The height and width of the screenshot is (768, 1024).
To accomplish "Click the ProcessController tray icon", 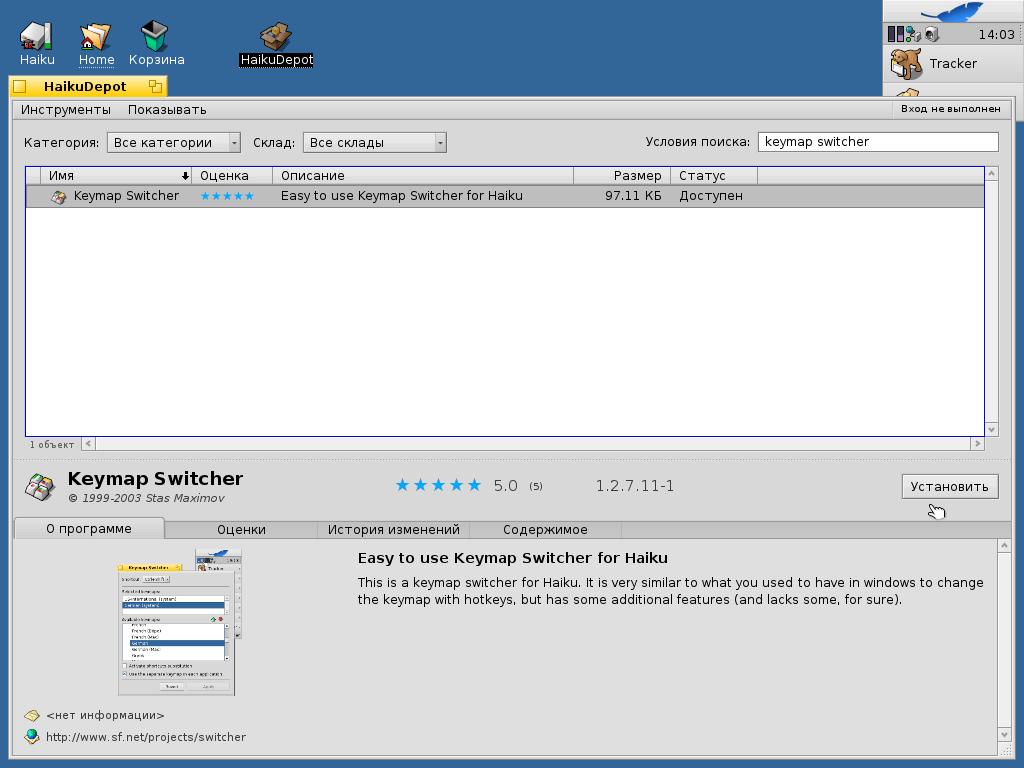I will tap(896, 34).
